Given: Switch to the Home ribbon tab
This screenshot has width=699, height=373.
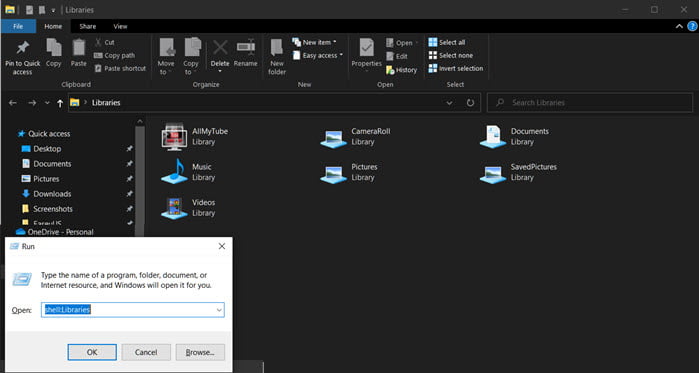Looking at the screenshot, I should 53,26.
